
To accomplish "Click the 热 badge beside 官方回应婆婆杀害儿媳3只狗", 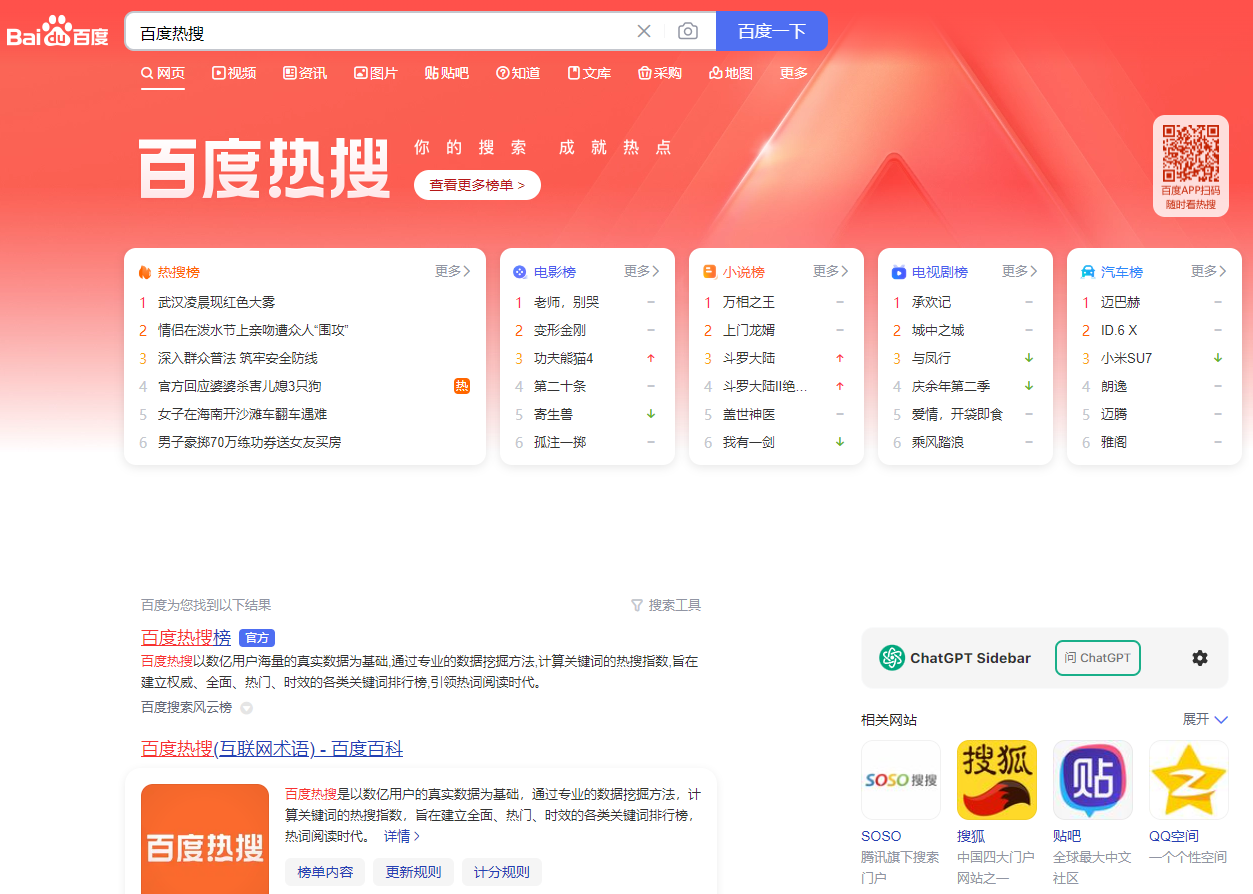I will tap(462, 386).
